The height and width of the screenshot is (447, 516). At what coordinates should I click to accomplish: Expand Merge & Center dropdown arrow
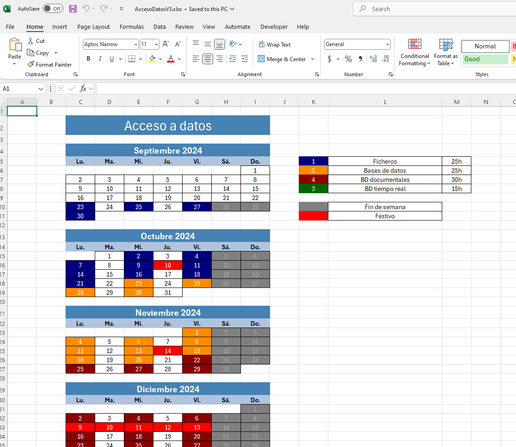[313, 59]
